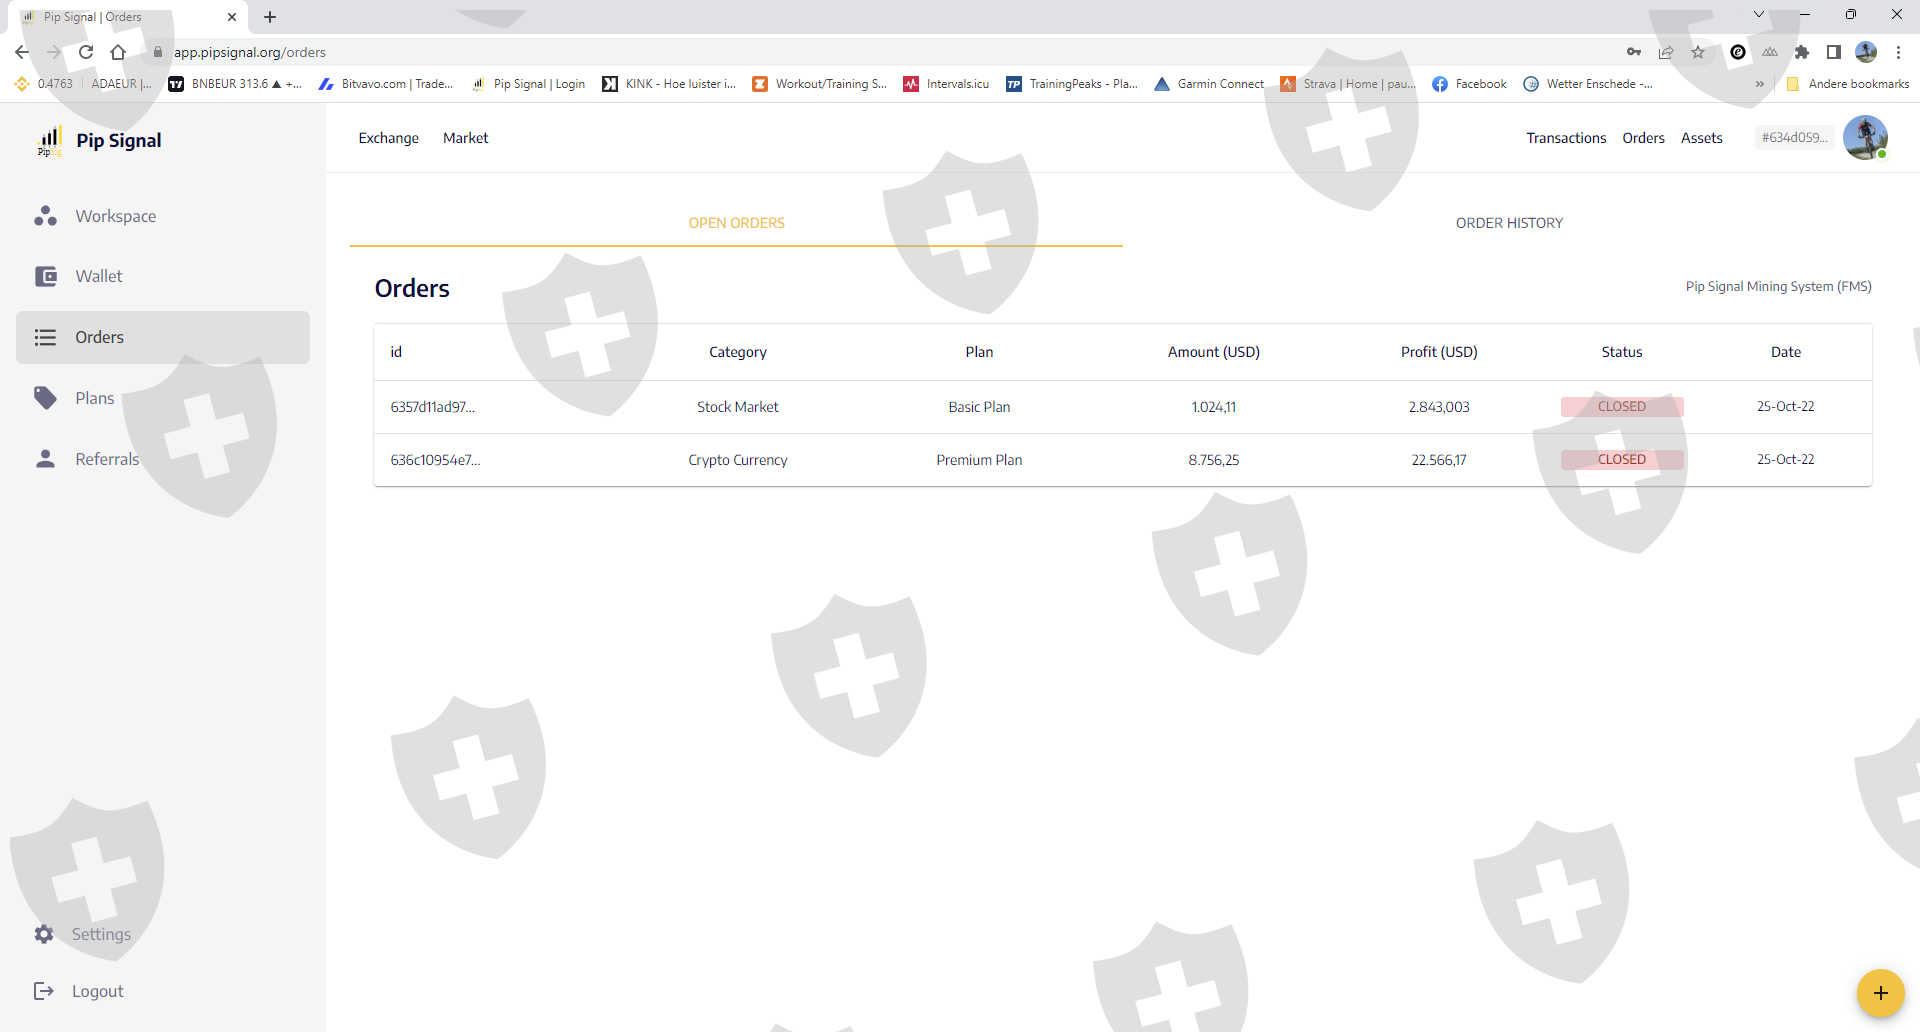Toggle browser side panel icon
This screenshot has height=1032, width=1920.
(x=1834, y=52)
